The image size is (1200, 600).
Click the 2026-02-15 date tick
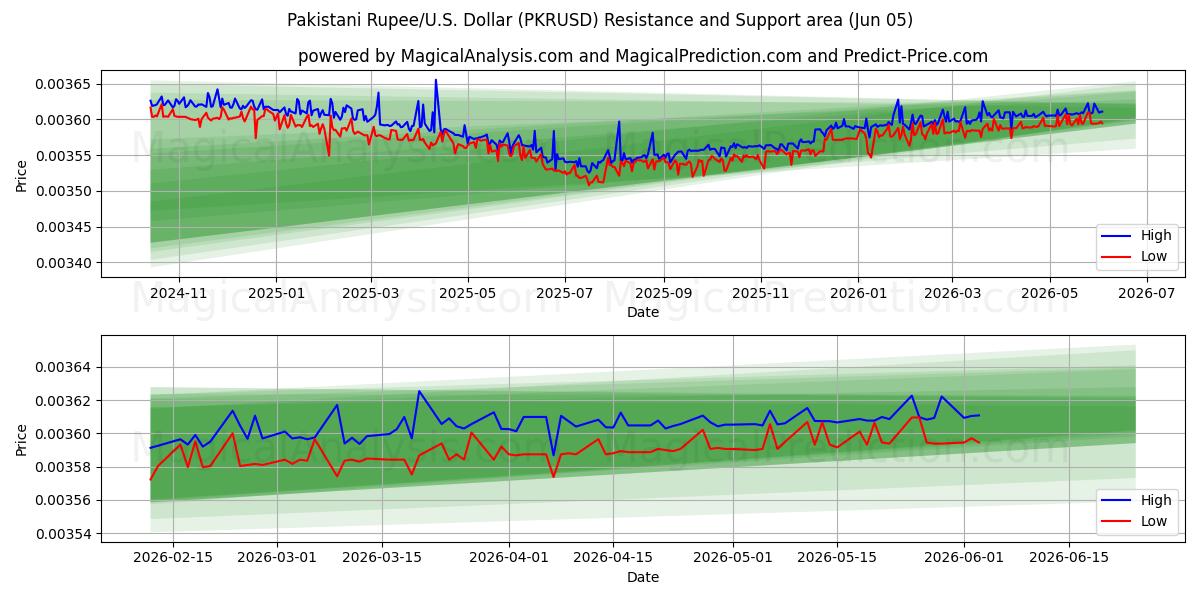pyautogui.click(x=173, y=558)
